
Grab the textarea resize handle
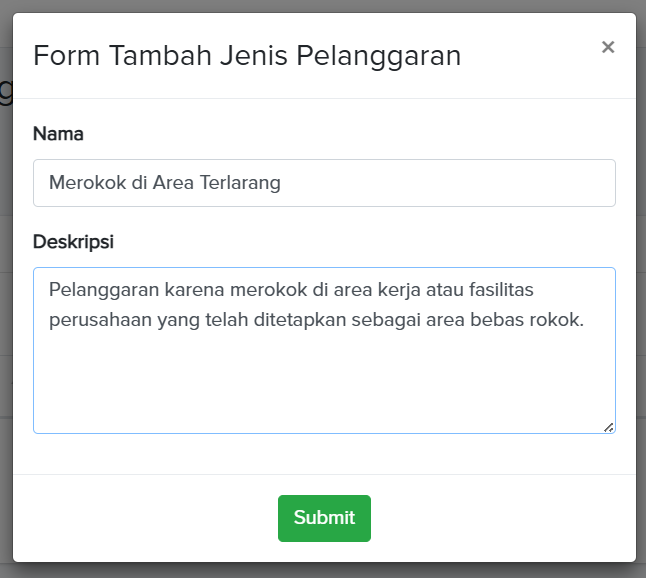(608, 427)
